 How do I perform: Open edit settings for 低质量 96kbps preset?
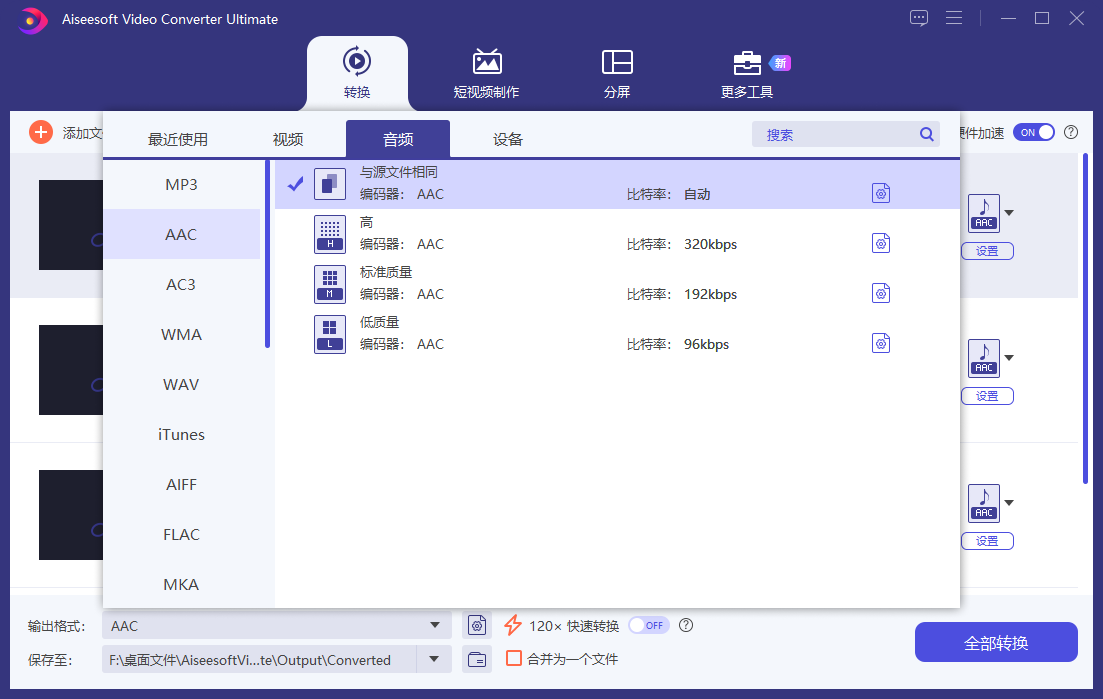[x=881, y=342]
